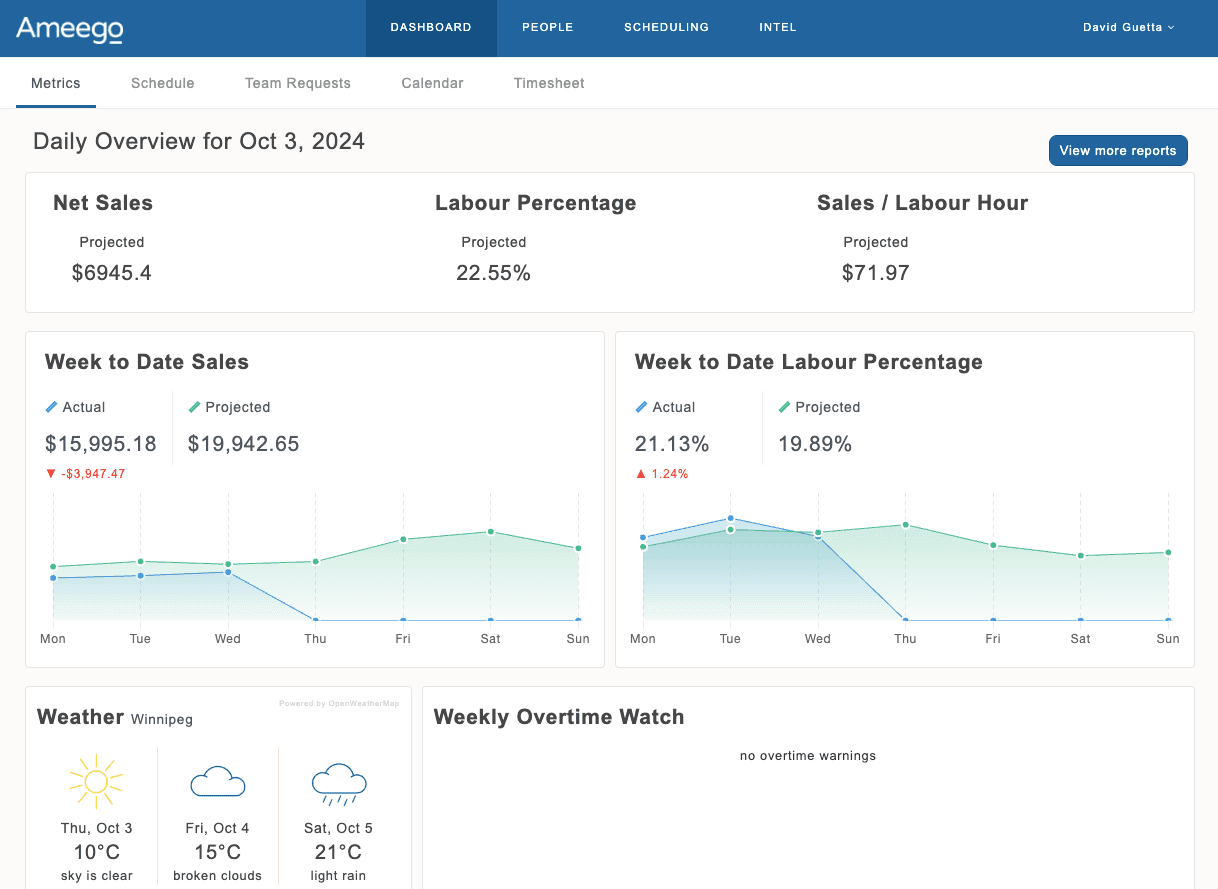Click the View more reports button
The width and height of the screenshot is (1218, 889).
1117,151
